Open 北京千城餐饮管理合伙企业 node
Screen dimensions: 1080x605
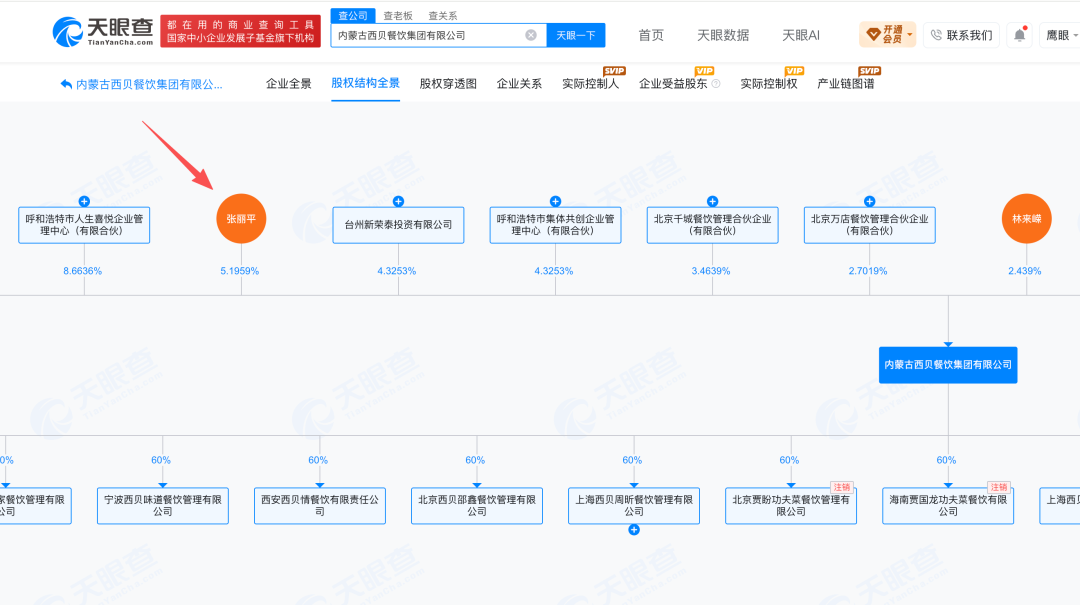[x=712, y=225]
